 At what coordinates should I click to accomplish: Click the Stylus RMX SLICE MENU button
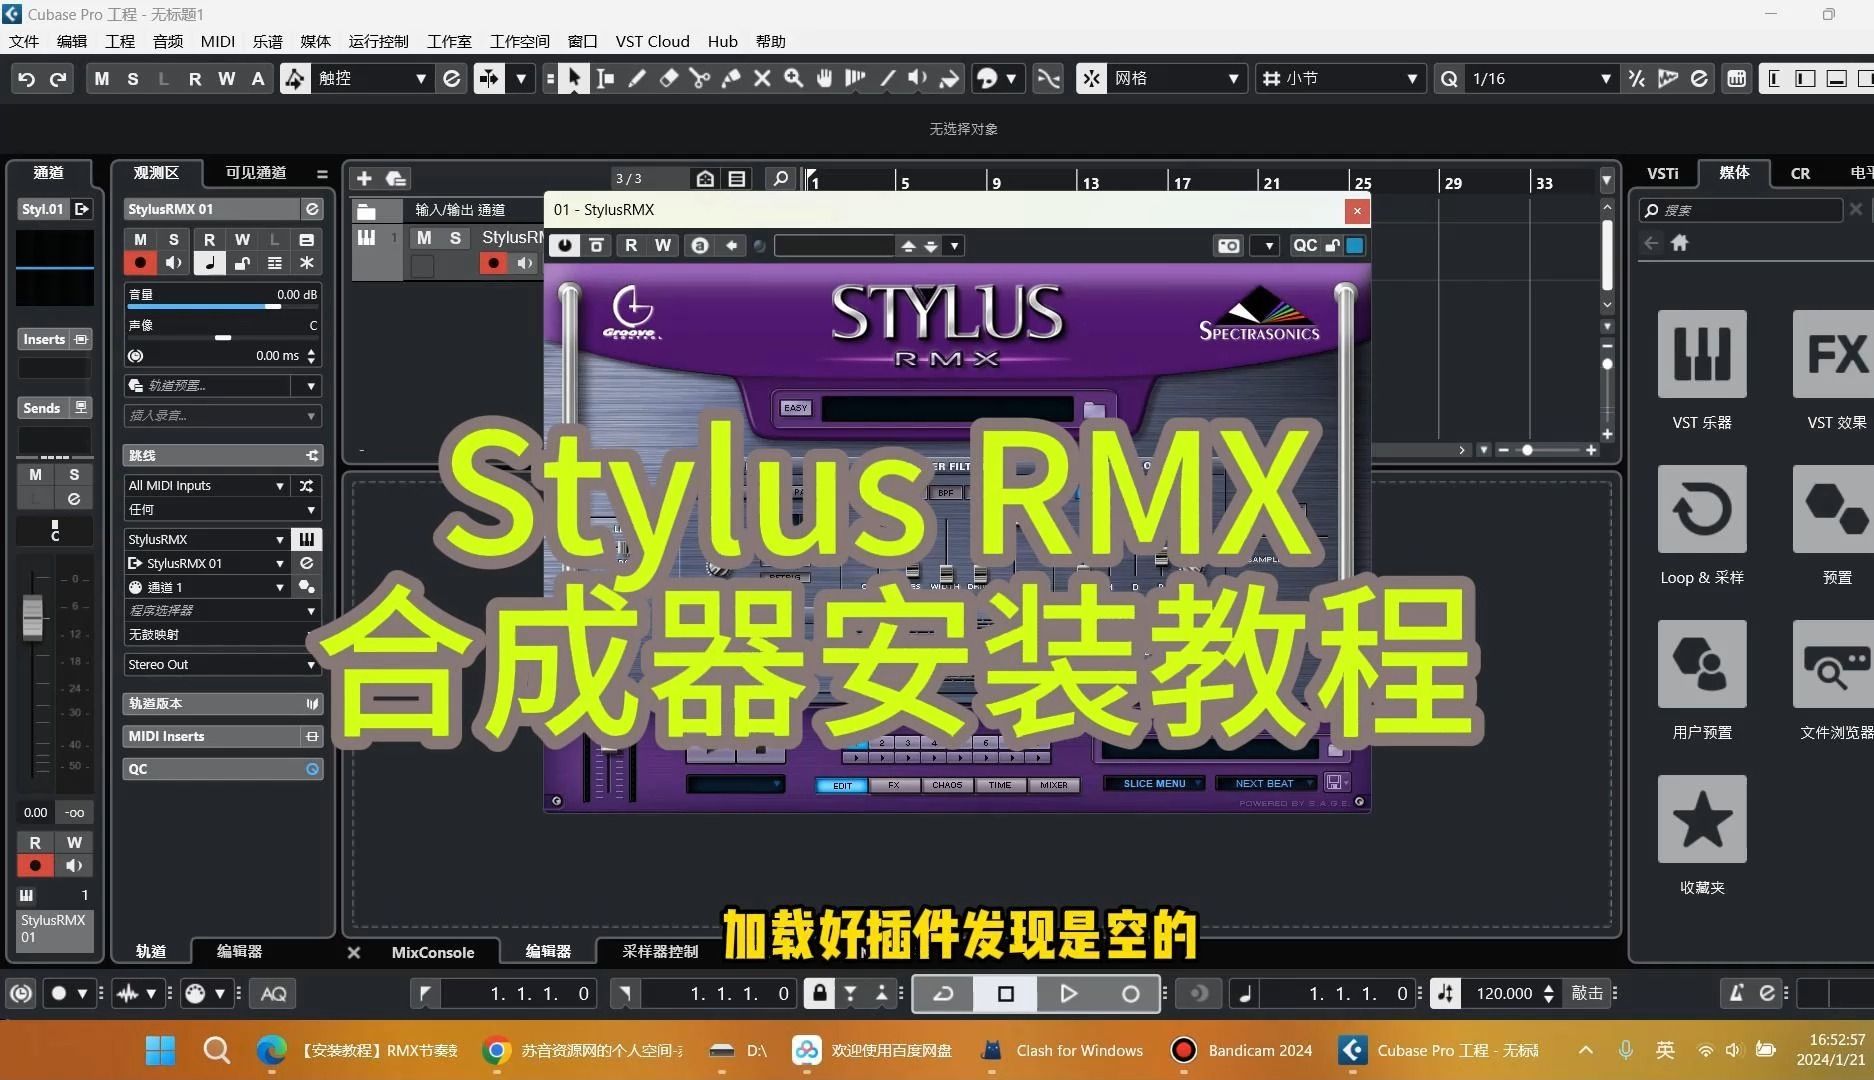(x=1154, y=783)
